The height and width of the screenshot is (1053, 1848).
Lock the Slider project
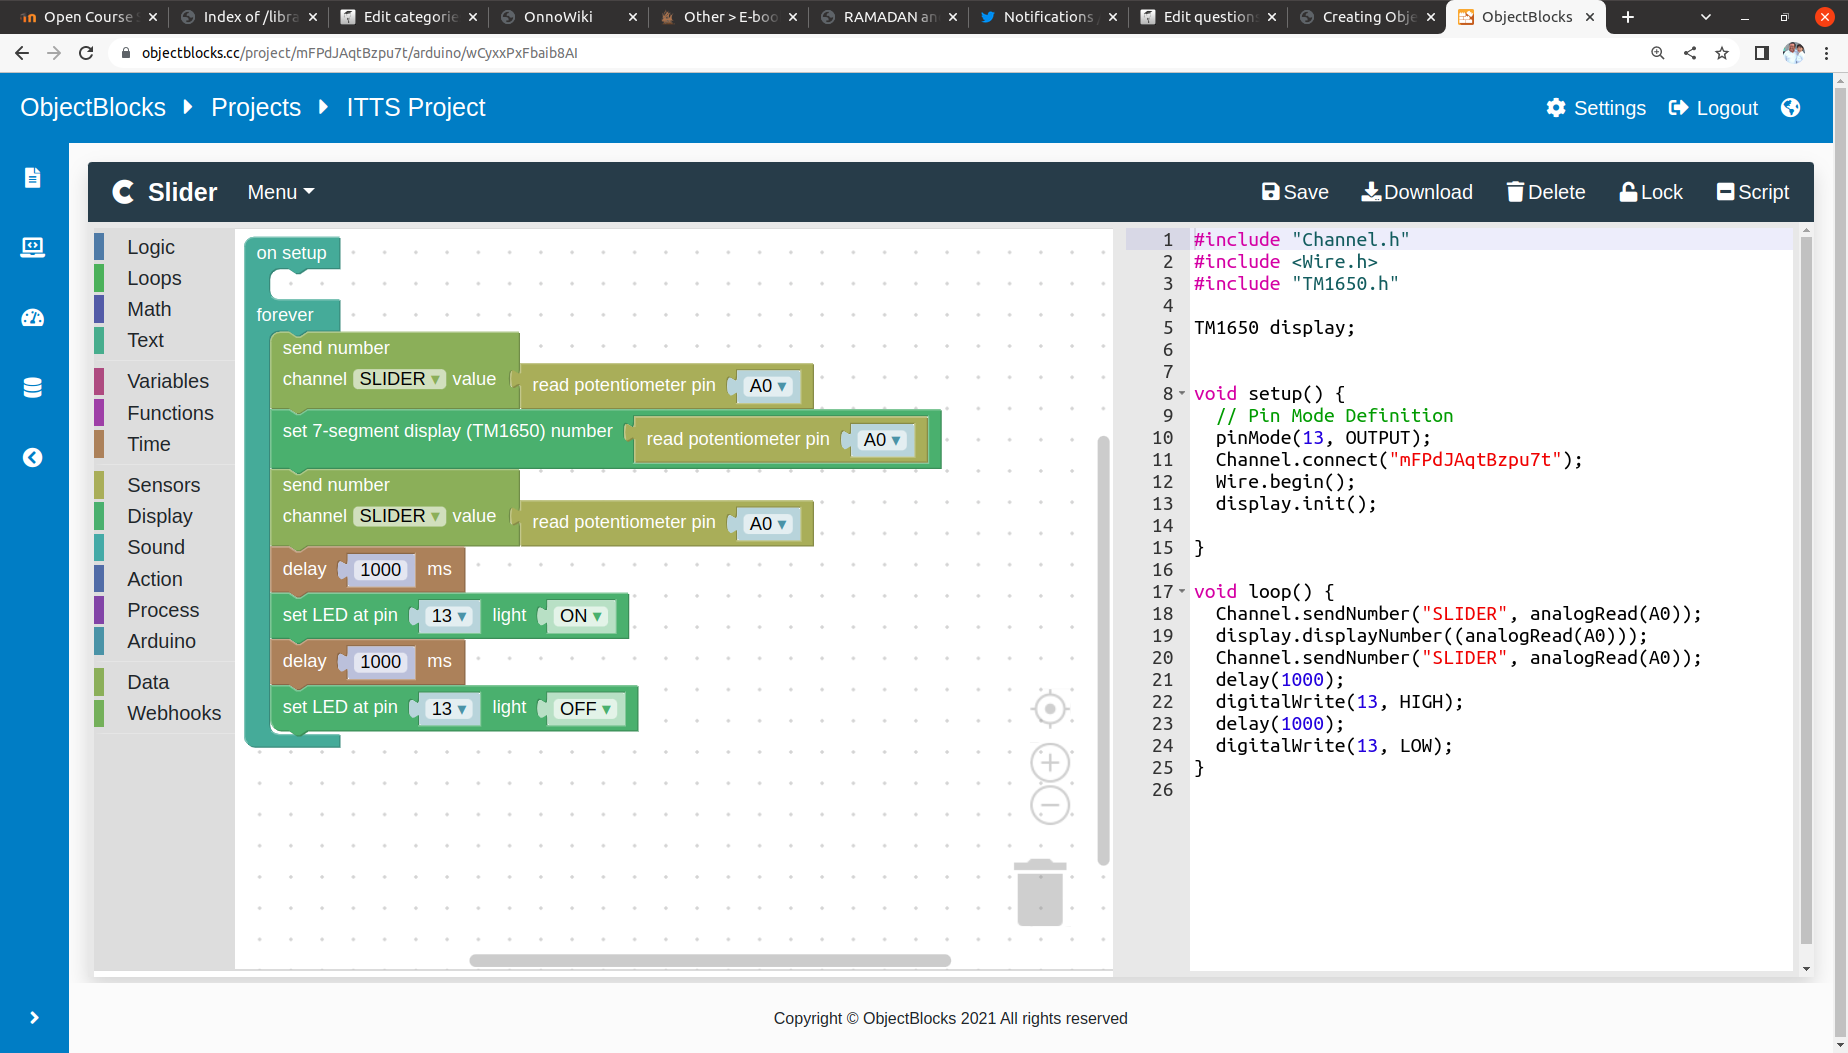[x=1651, y=192]
